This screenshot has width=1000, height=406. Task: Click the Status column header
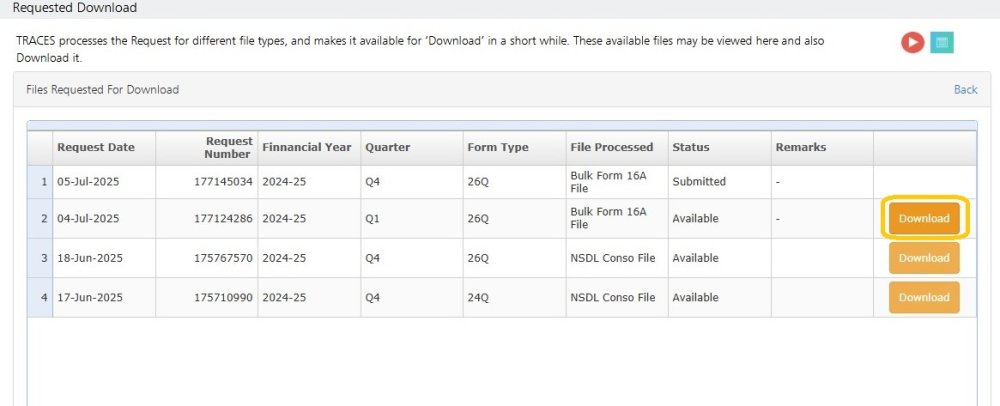coord(691,148)
